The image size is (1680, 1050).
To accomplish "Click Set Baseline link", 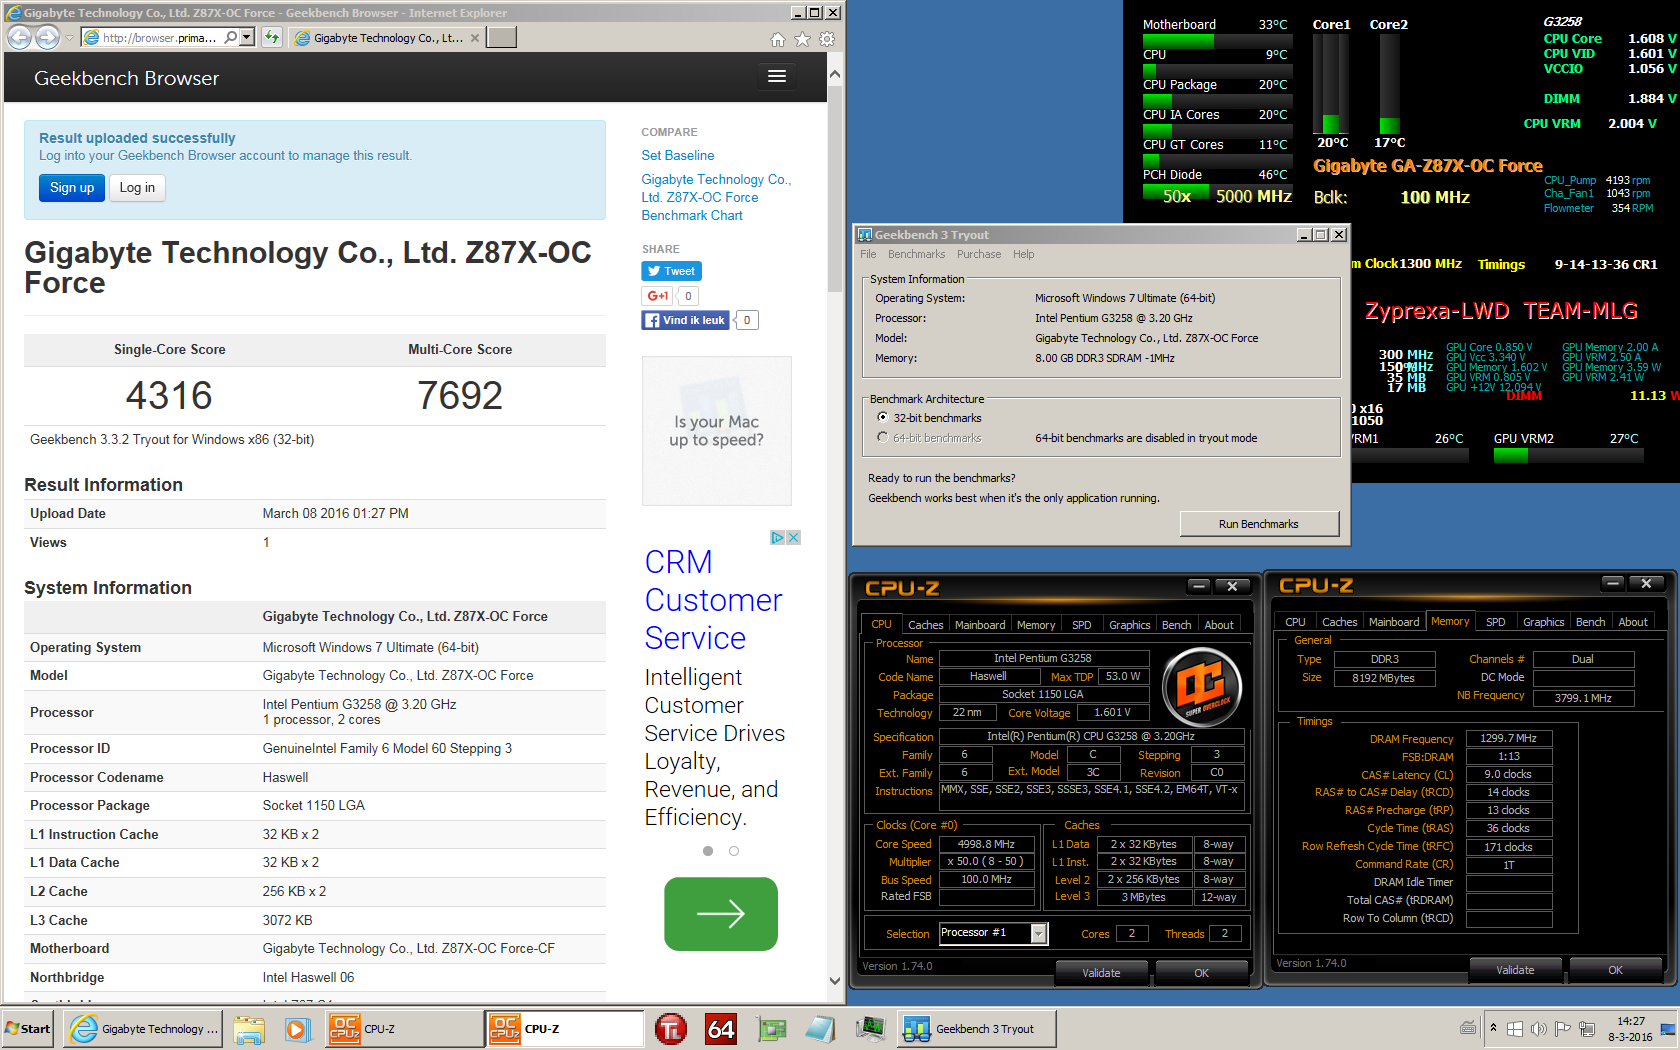I will (678, 156).
